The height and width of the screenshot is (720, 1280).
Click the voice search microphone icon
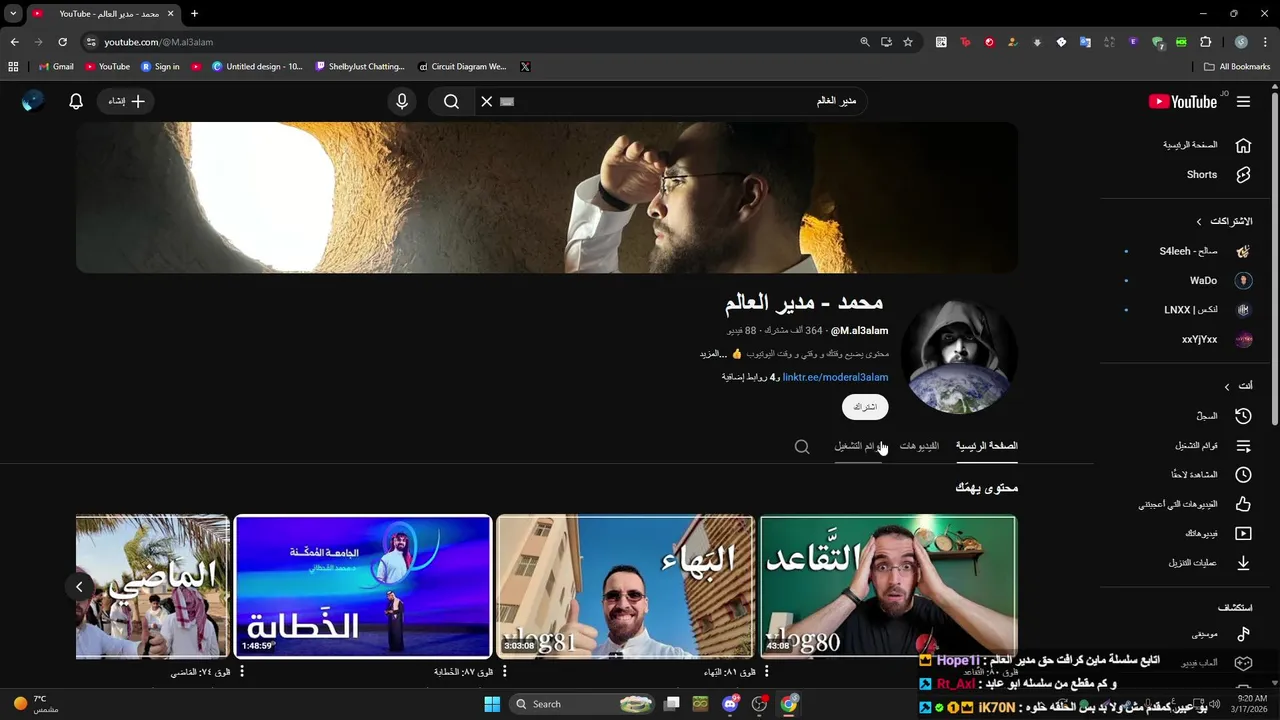click(402, 101)
